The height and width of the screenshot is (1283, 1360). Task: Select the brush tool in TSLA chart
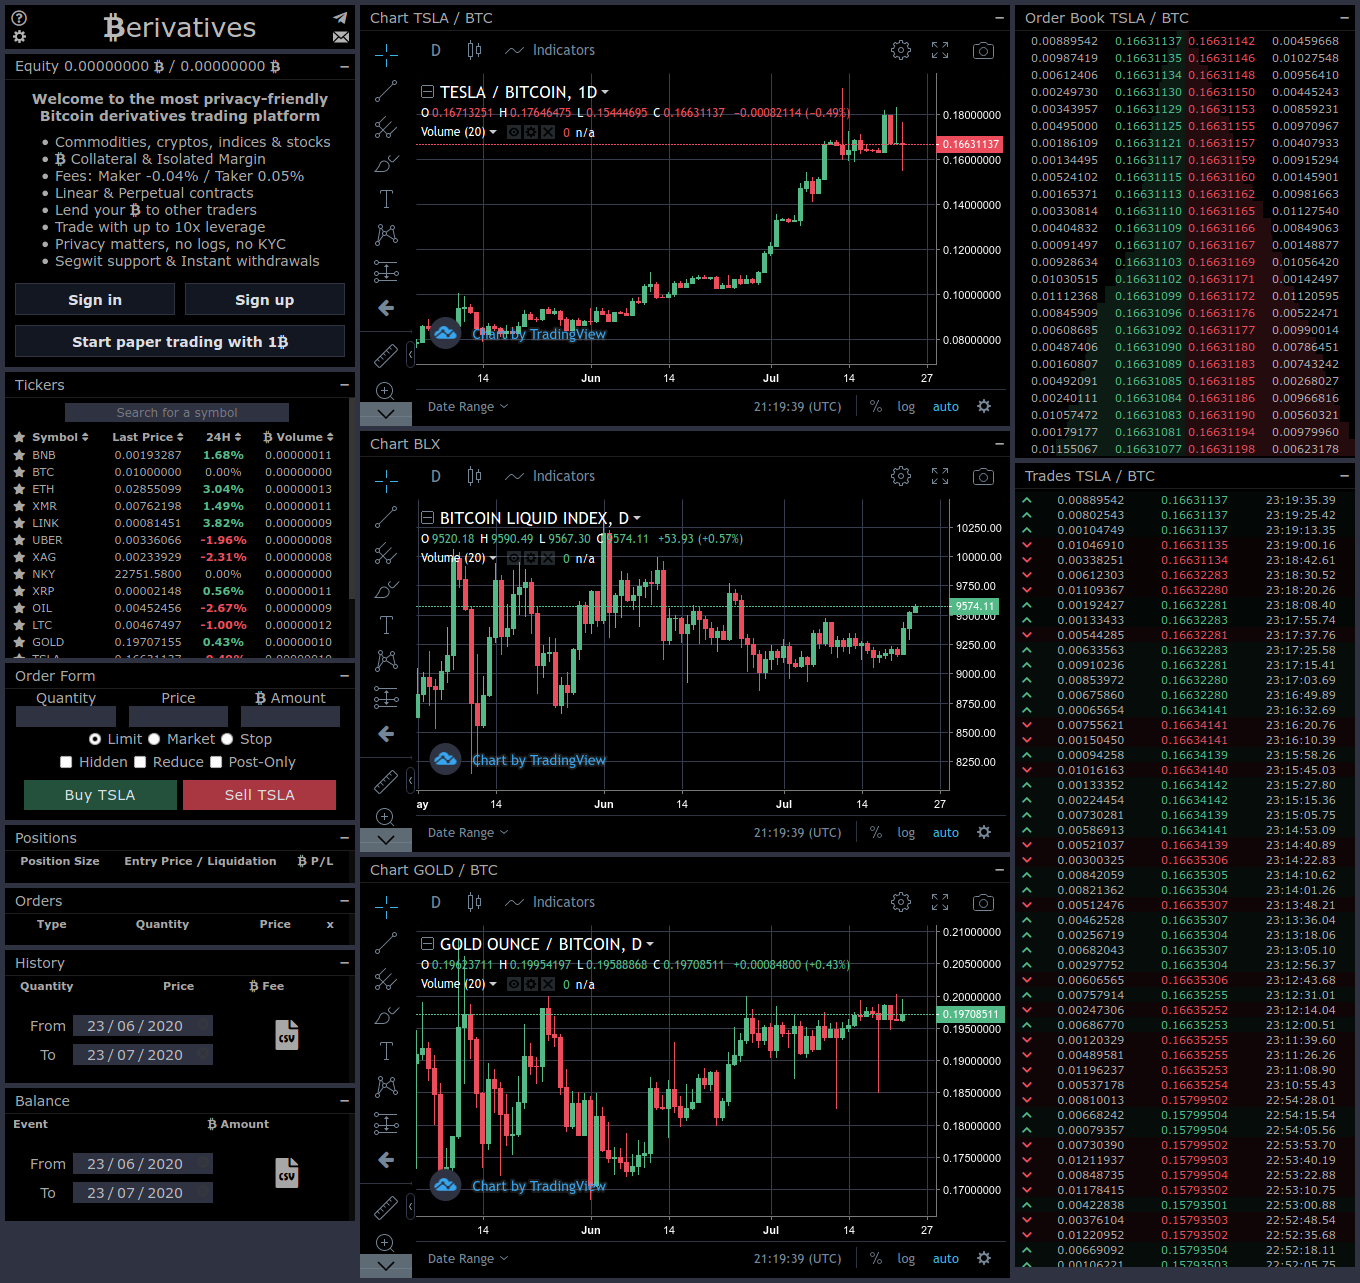(x=386, y=163)
